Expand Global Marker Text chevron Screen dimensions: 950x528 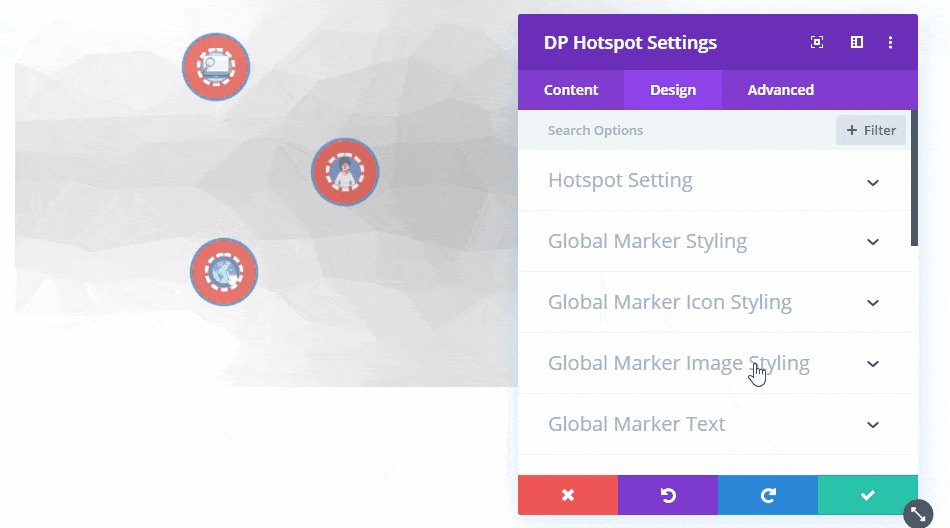(872, 425)
